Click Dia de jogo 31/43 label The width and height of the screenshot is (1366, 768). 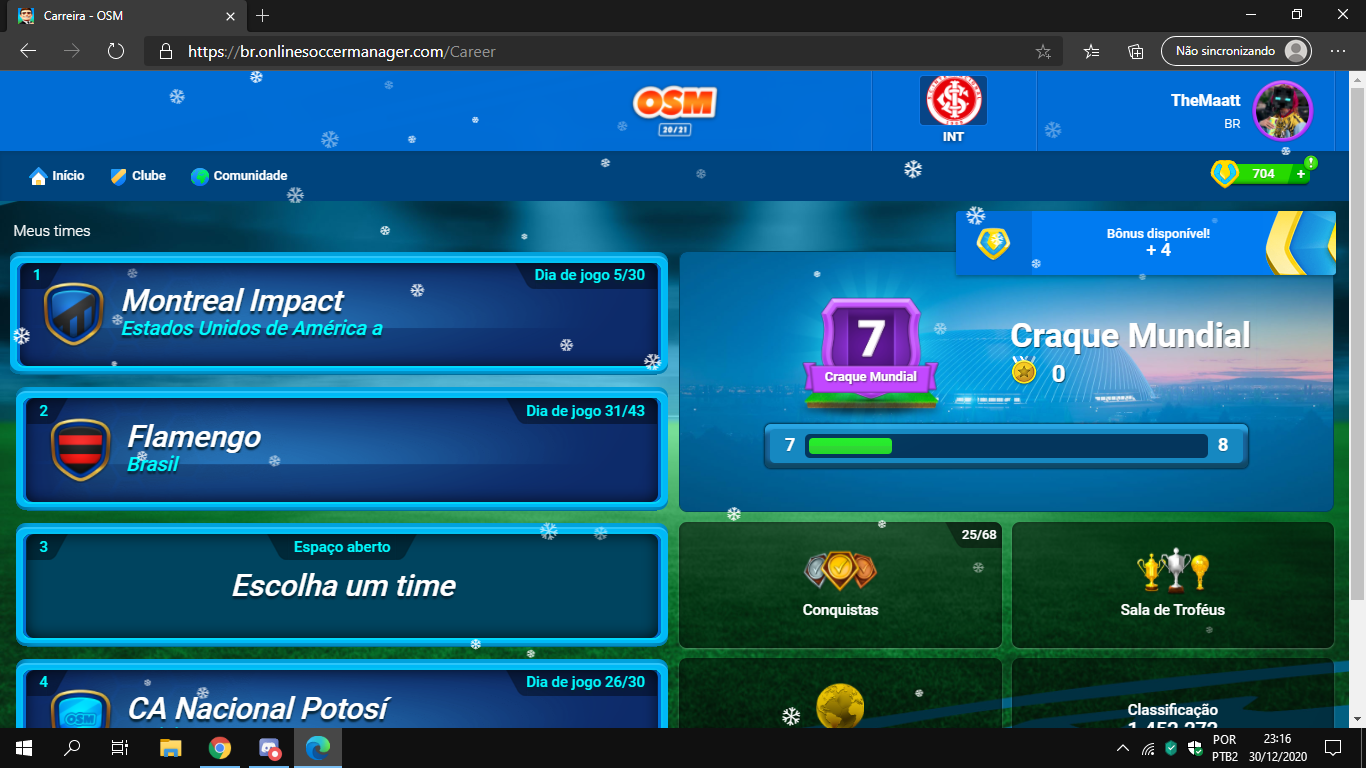(x=586, y=411)
